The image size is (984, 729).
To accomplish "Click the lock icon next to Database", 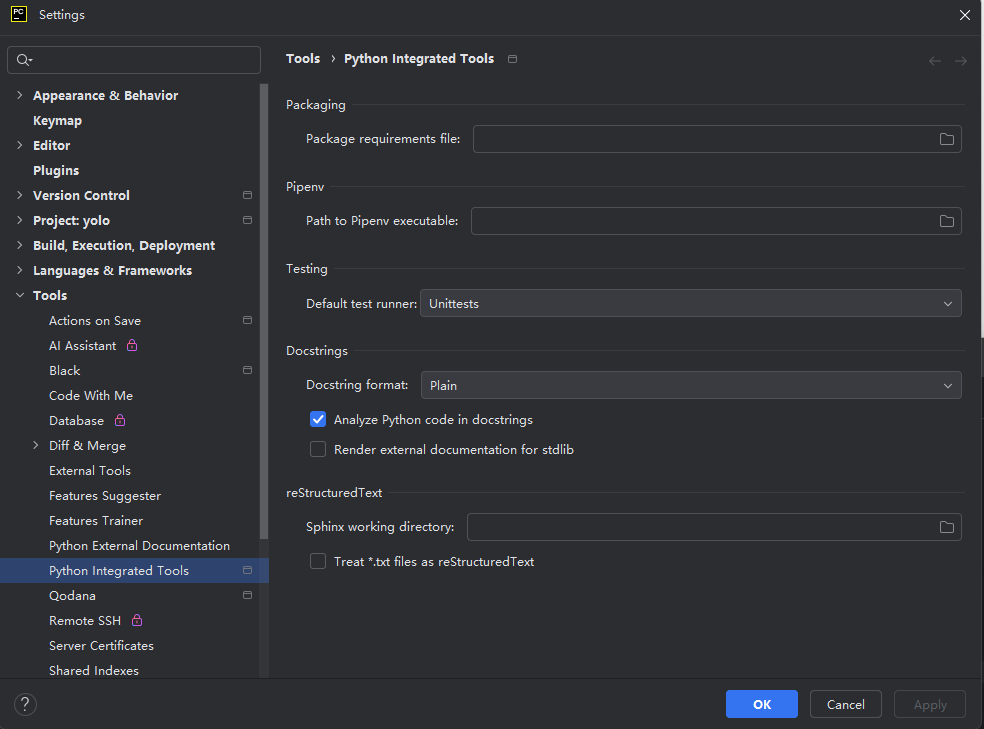I will (x=120, y=420).
